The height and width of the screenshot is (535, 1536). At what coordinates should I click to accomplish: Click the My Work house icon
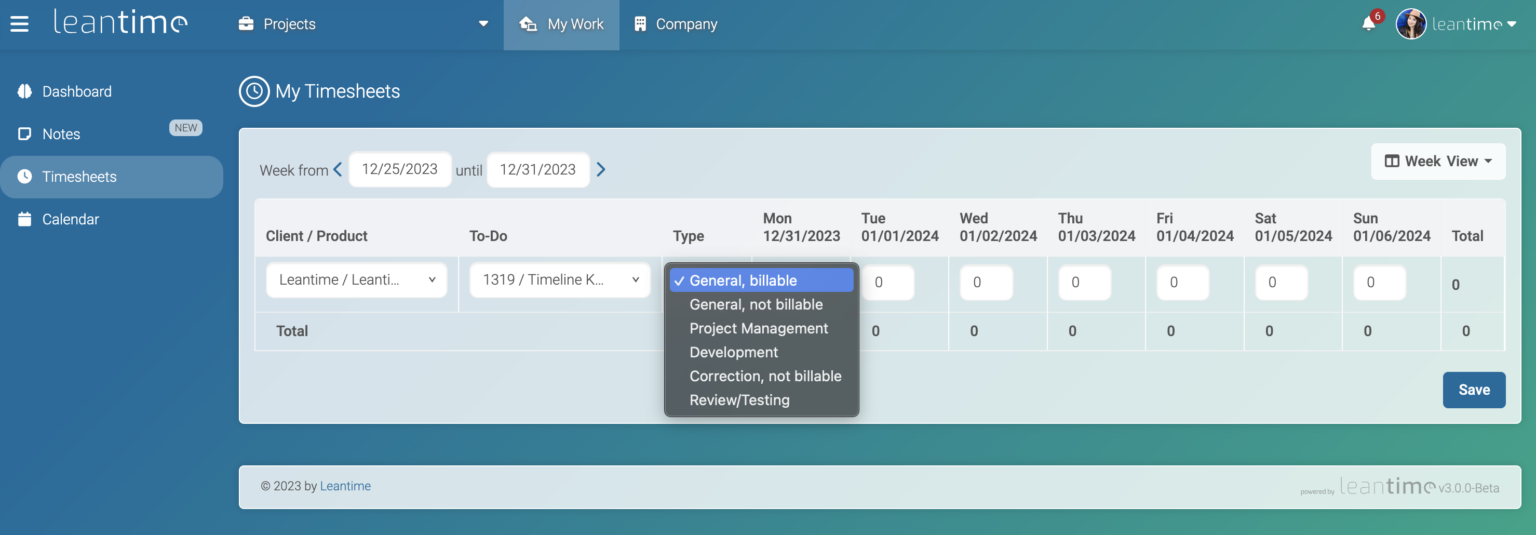529,24
